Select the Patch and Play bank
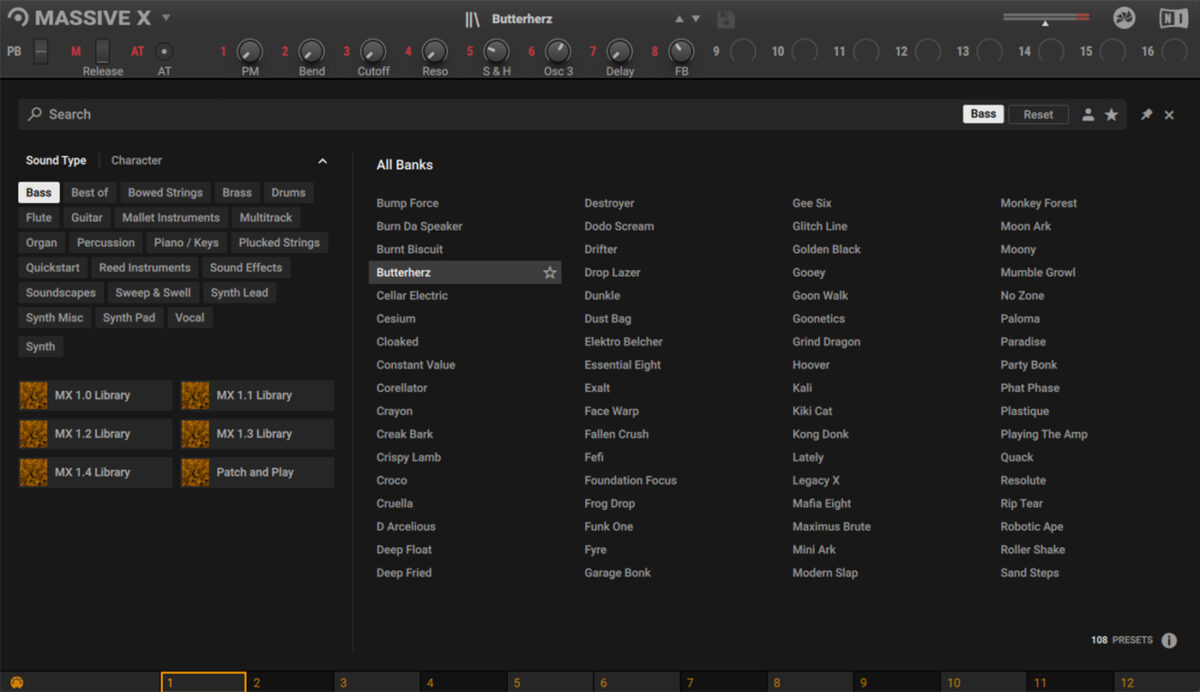This screenshot has height=692, width=1200. click(256, 472)
